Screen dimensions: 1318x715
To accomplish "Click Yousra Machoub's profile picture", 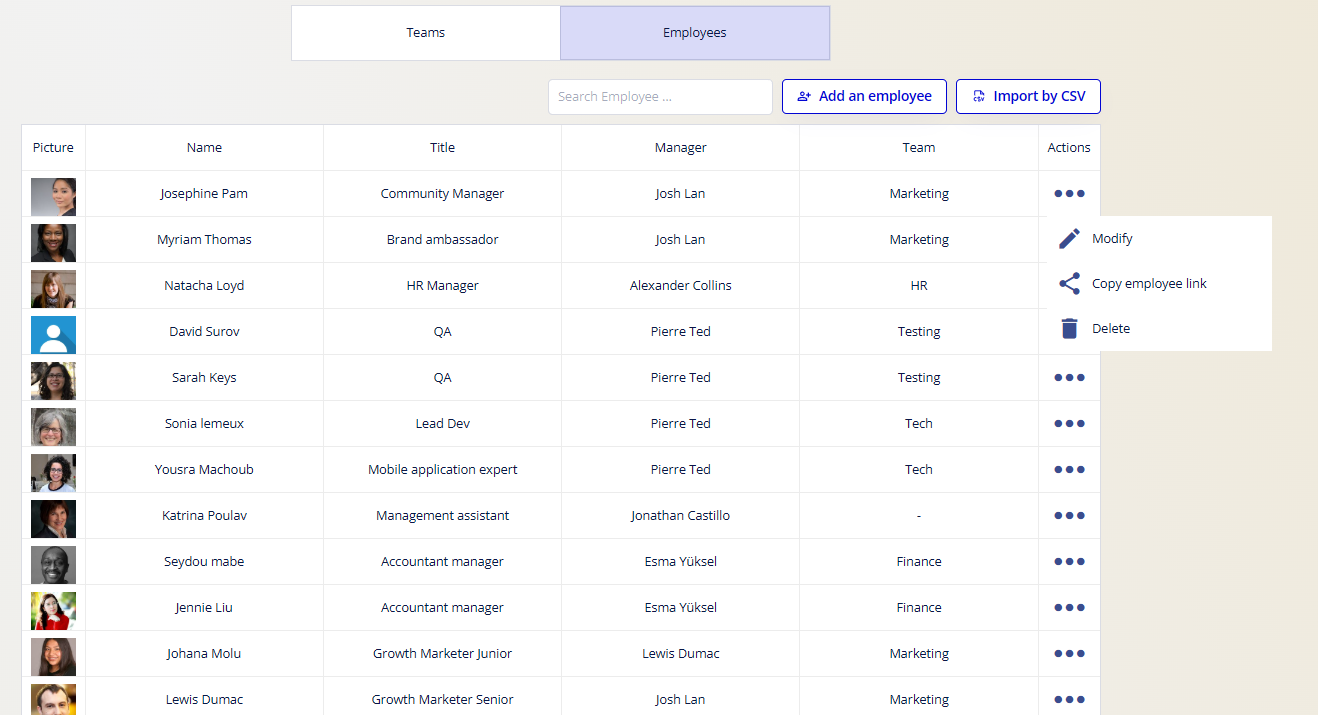I will click(53, 473).
